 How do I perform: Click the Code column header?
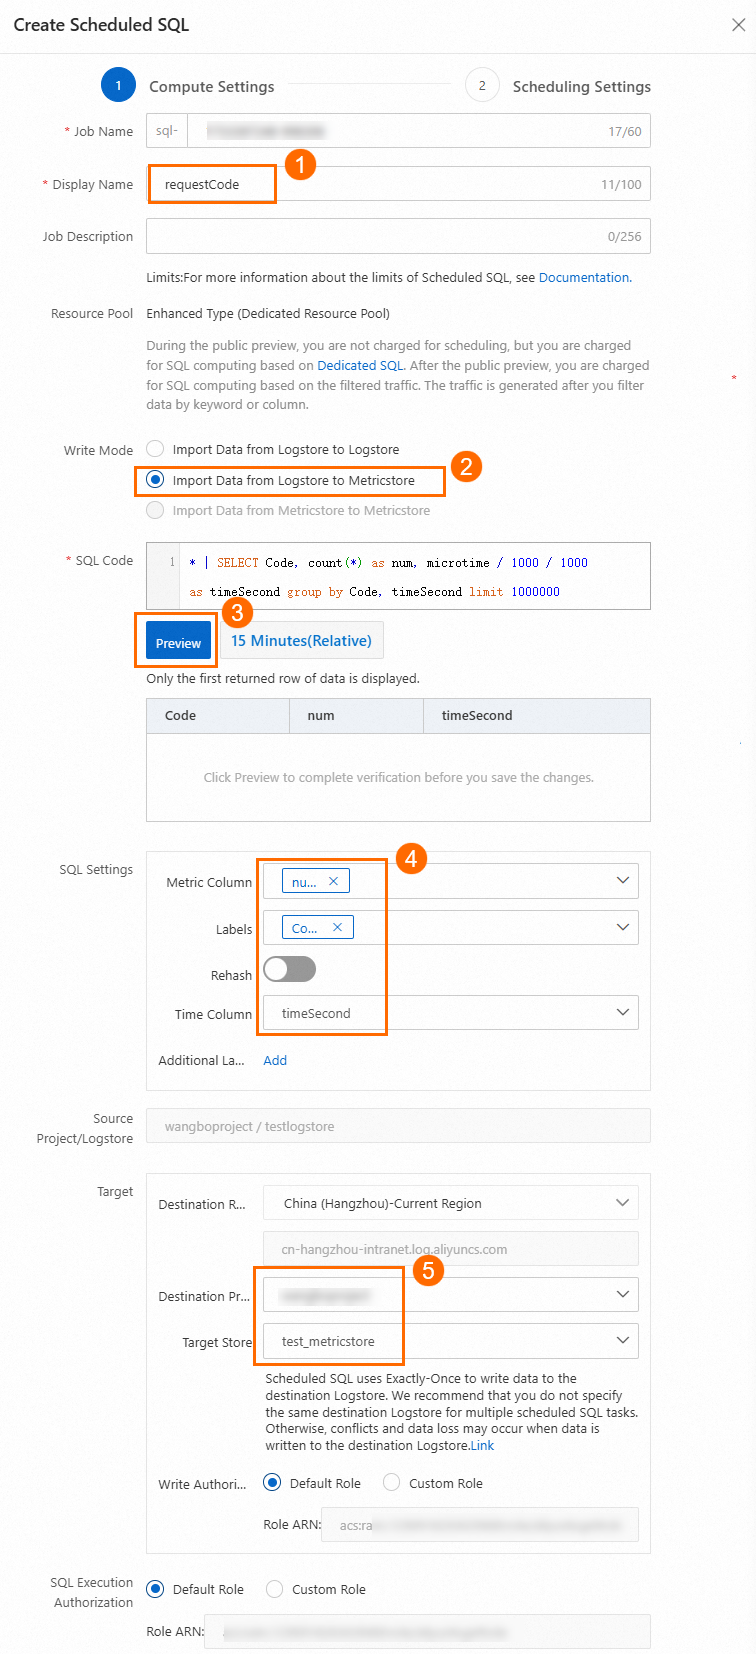point(218,716)
